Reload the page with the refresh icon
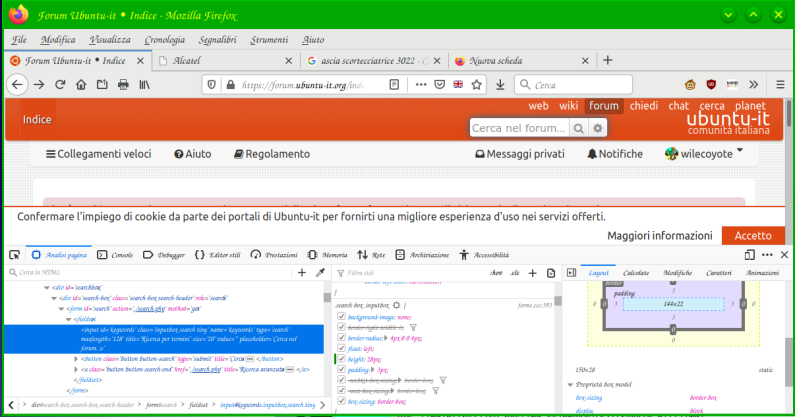The width and height of the screenshot is (795, 417). [60, 85]
